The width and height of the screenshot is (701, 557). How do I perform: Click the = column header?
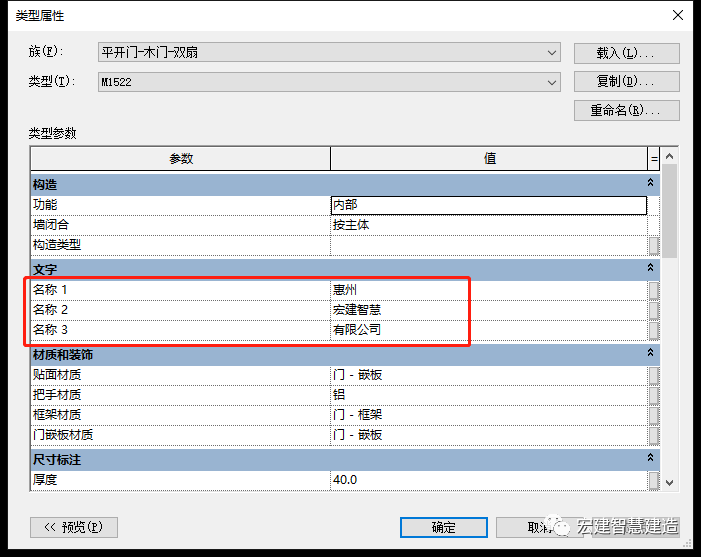(x=654, y=159)
